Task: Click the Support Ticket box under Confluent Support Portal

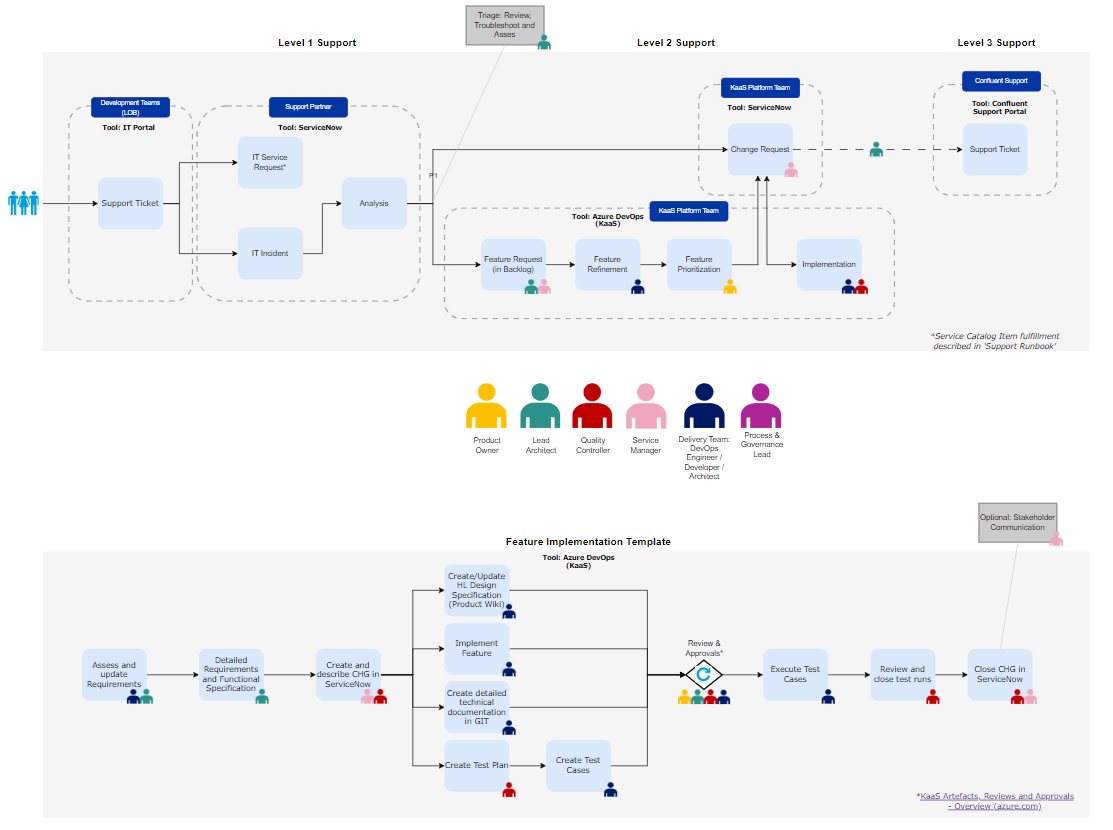Action: (995, 150)
